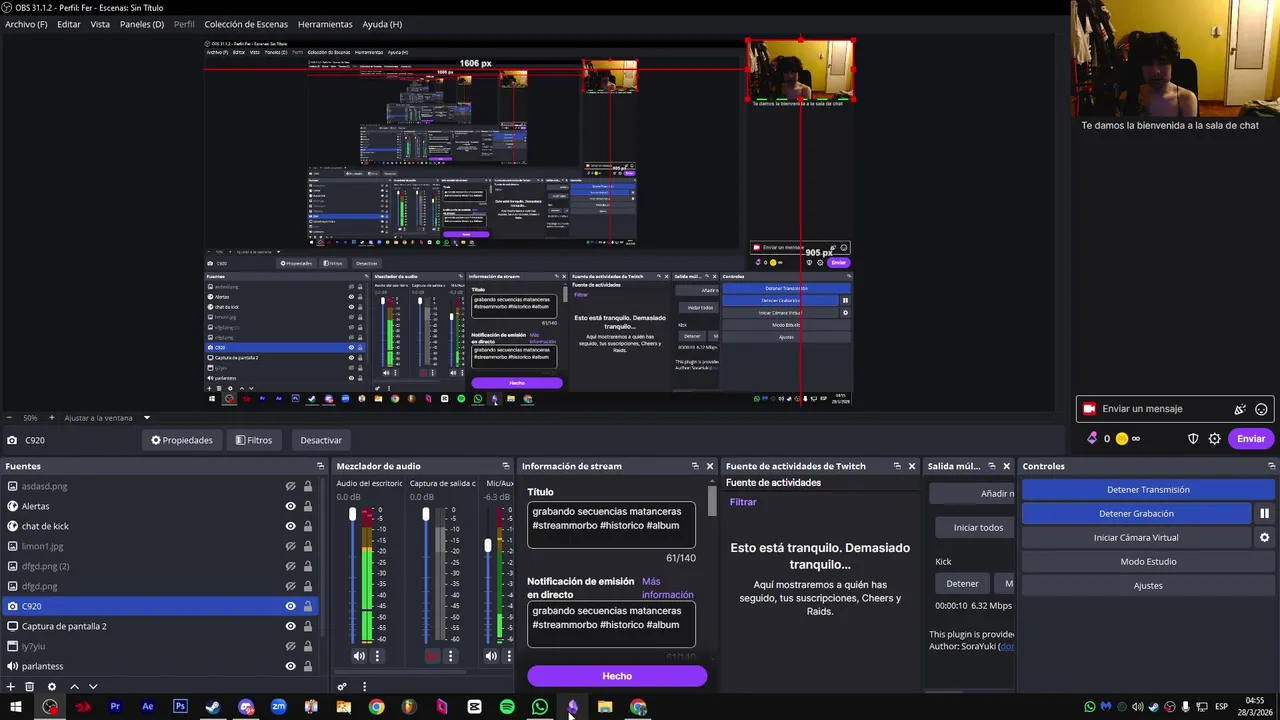Image resolution: width=1280 pixels, height=720 pixels.
Task: Click celebration confetti icon in chat input
Action: tap(1240, 409)
